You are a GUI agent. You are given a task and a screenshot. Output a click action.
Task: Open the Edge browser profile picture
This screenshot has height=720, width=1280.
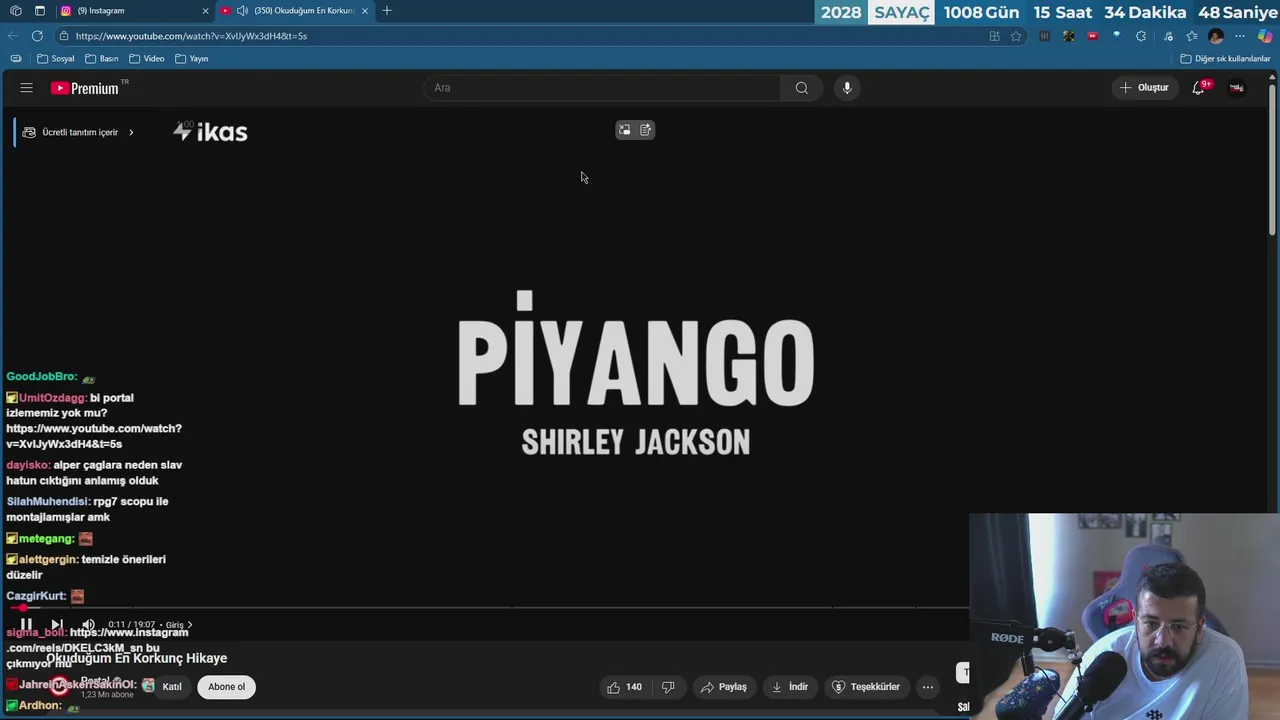tap(1216, 36)
